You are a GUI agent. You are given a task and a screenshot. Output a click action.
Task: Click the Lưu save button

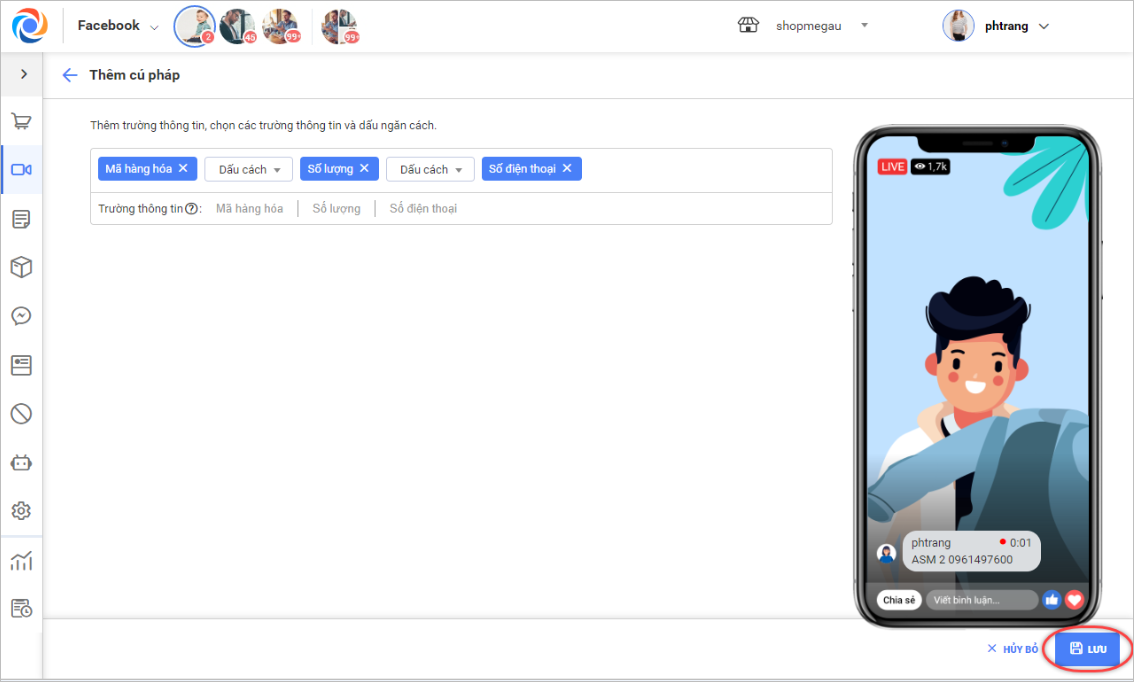point(1088,649)
